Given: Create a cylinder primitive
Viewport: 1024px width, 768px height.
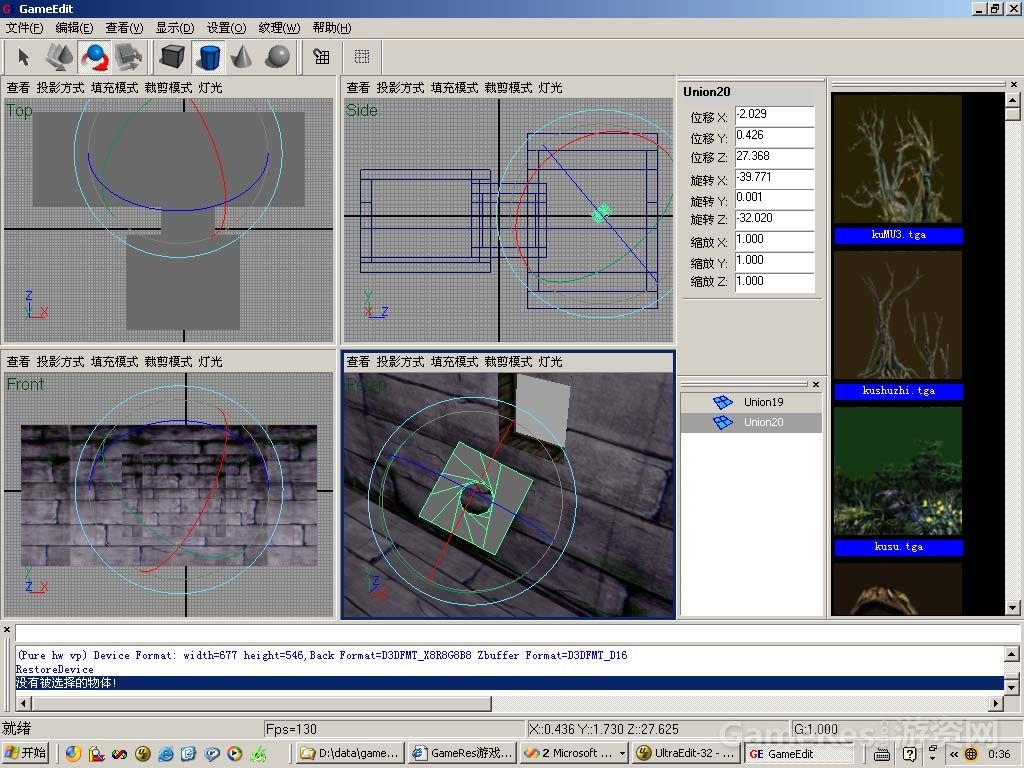Looking at the screenshot, I should [208, 57].
